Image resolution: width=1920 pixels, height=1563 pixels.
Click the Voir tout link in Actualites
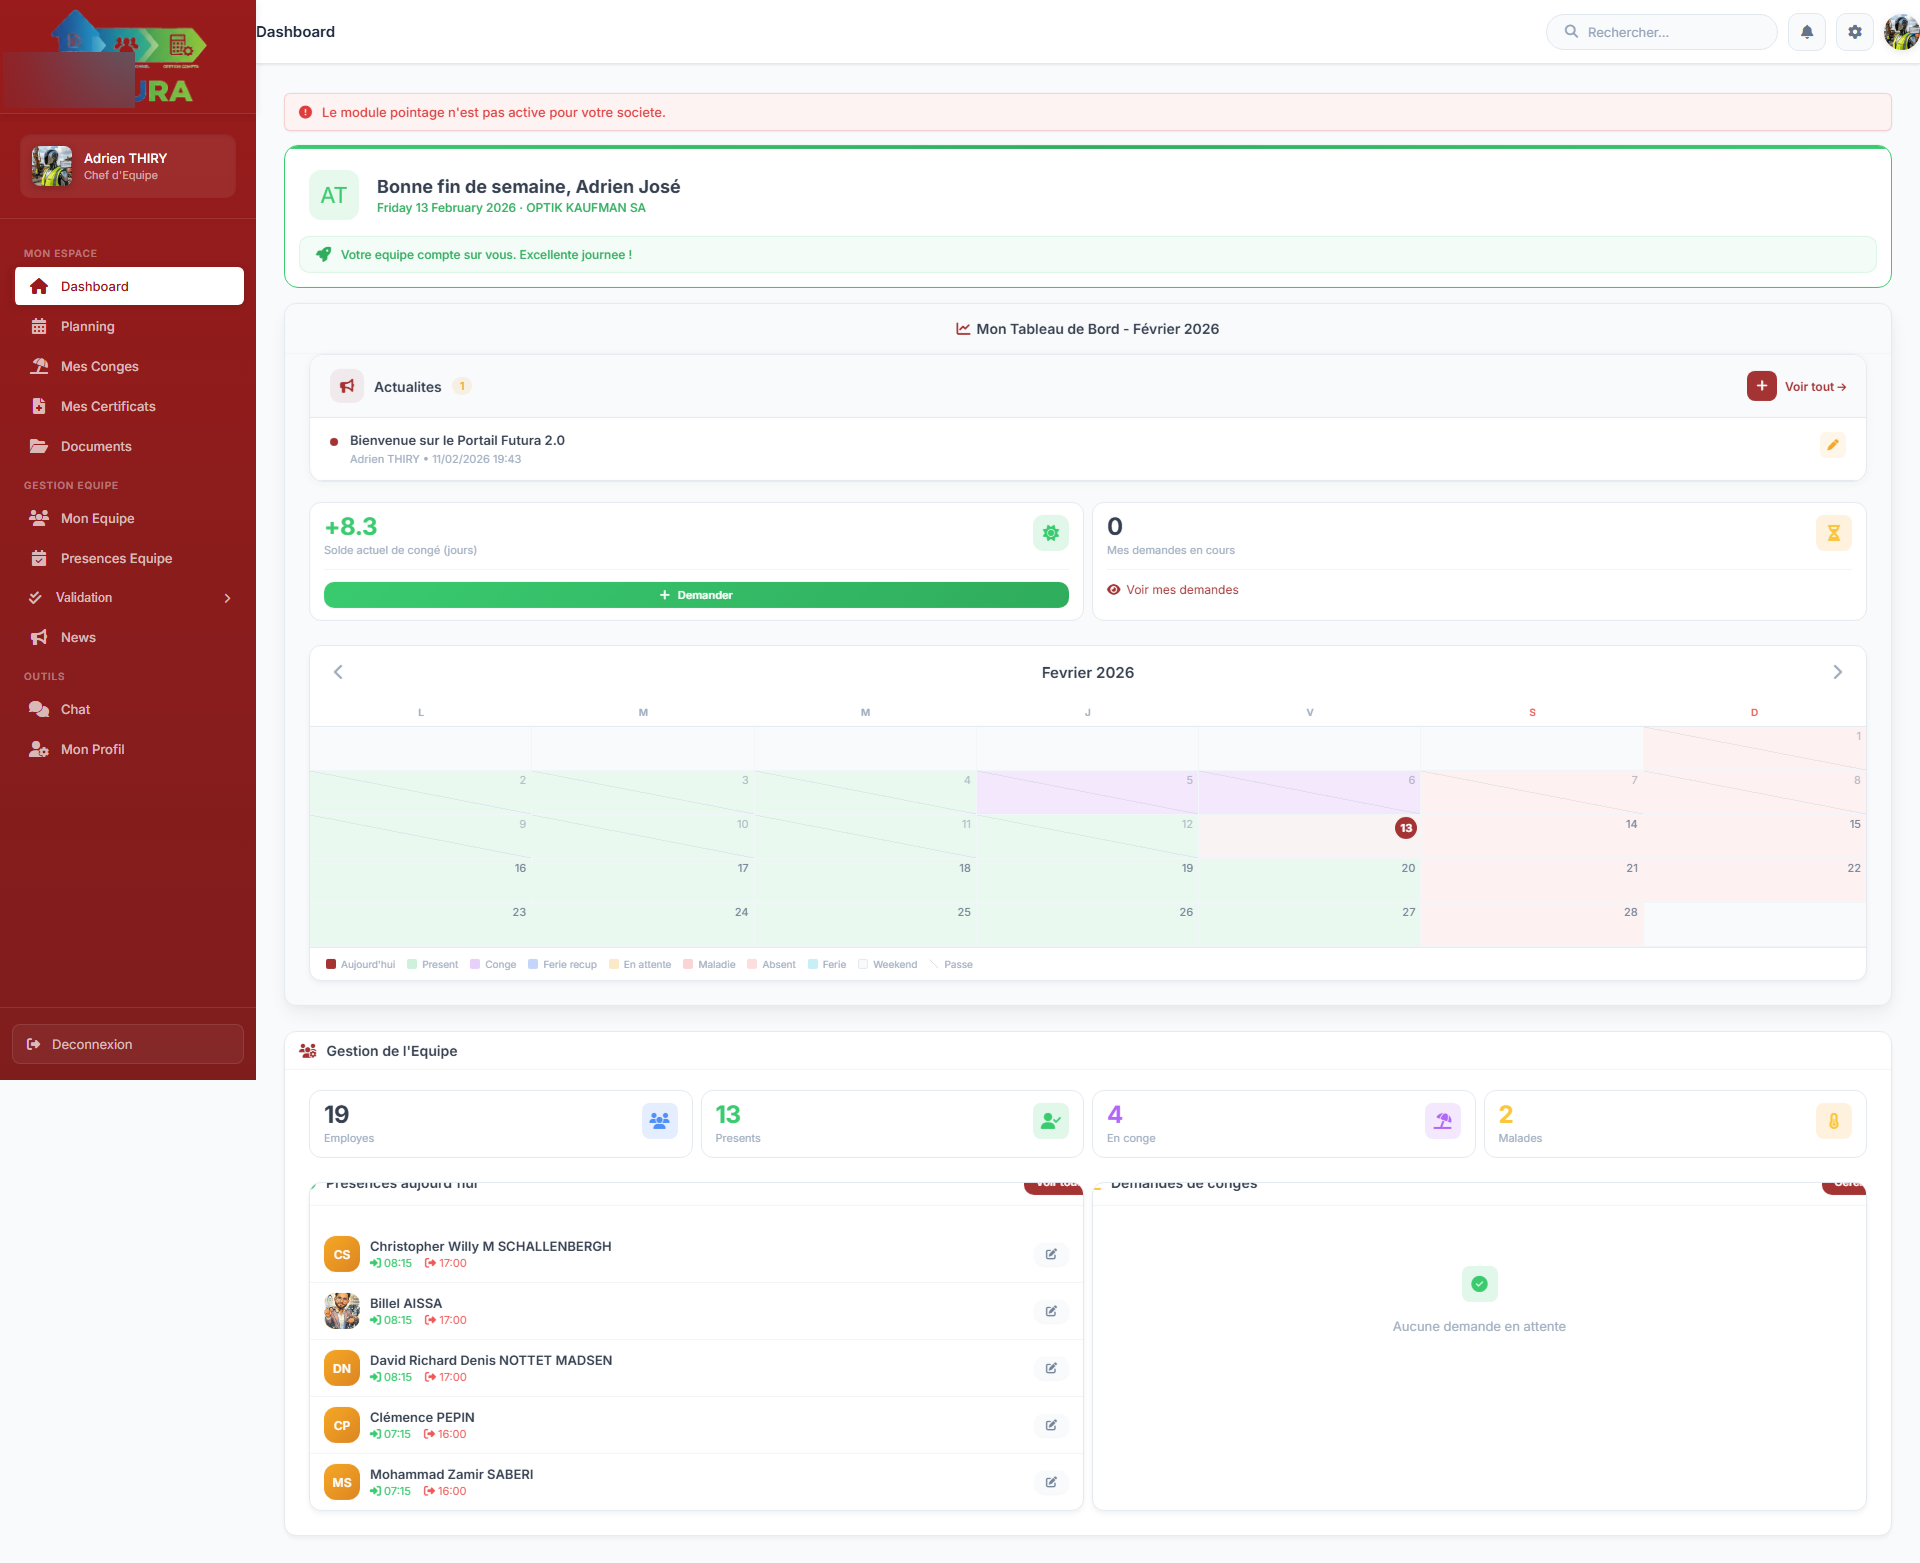coord(1815,387)
